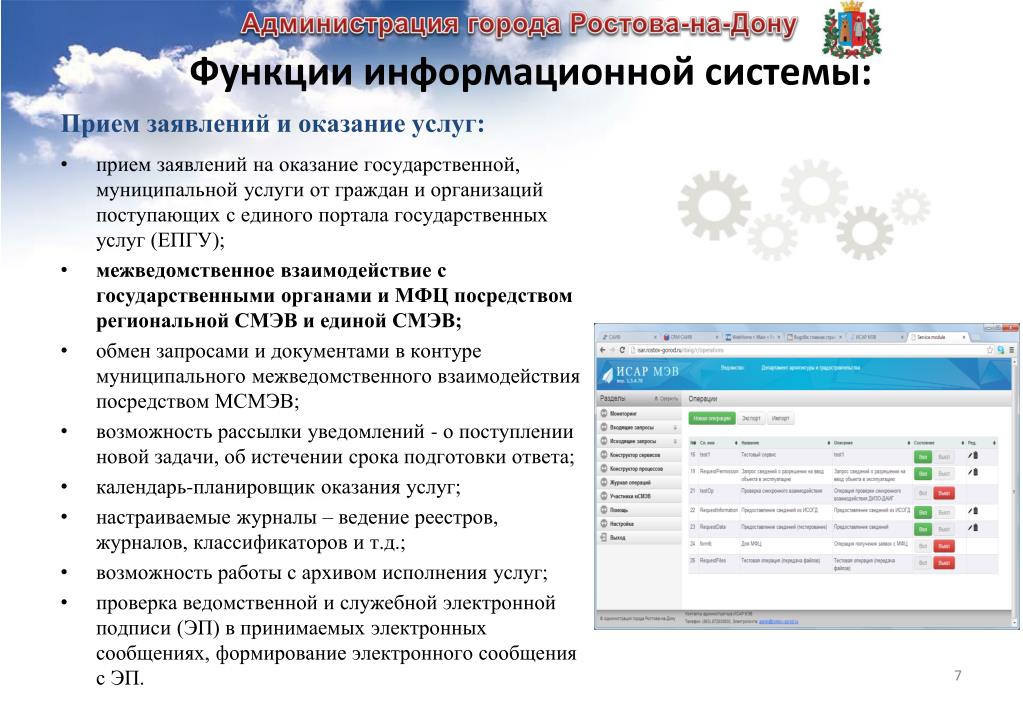
Task: Bookmark the page with the star icon
Action: coord(990,350)
